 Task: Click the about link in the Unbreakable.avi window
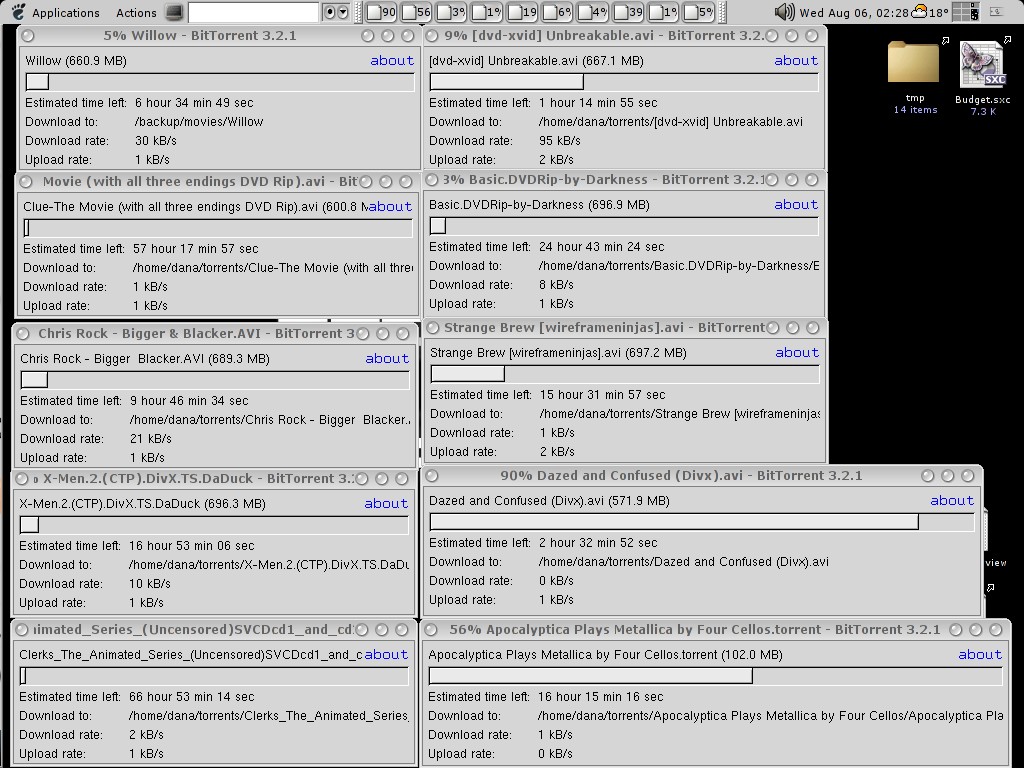click(796, 61)
